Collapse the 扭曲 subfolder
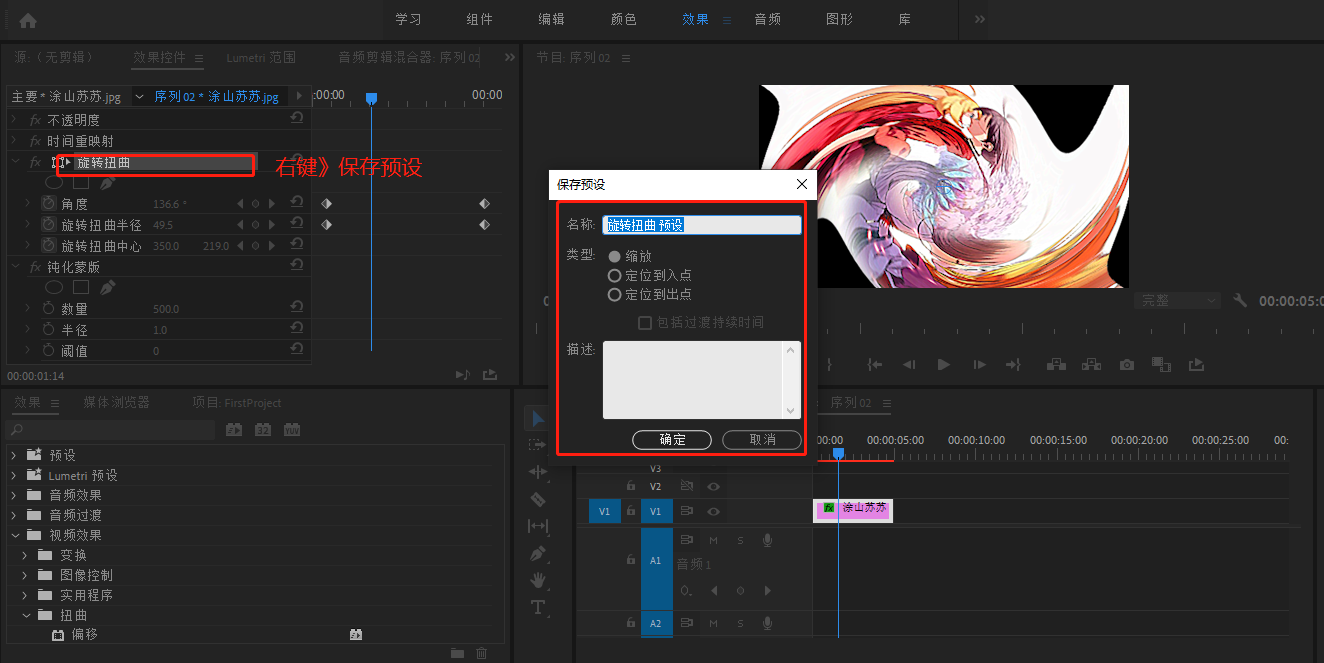1324x663 pixels. tap(25, 615)
